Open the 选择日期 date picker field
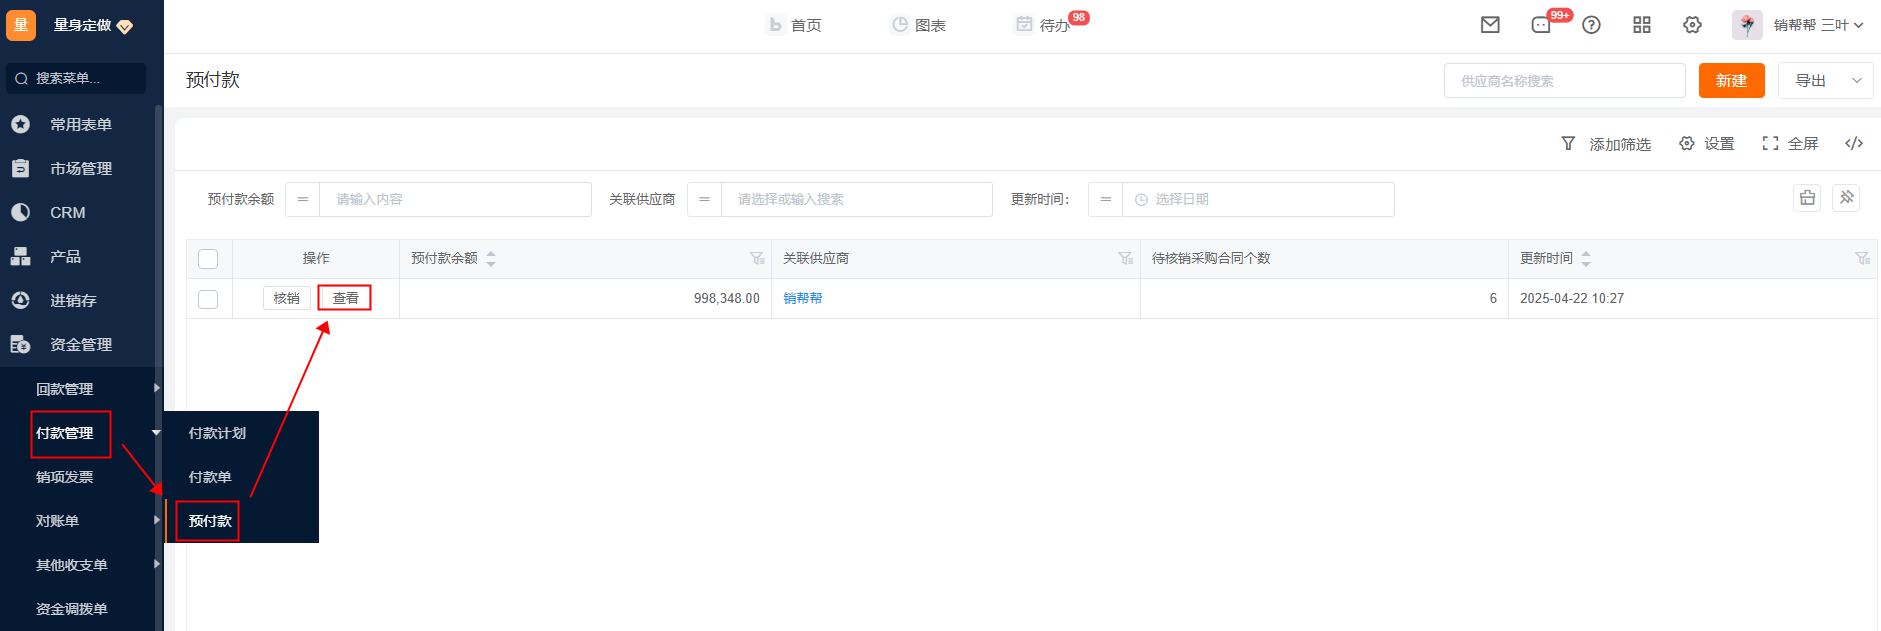Image resolution: width=1881 pixels, height=631 pixels. (x=1258, y=199)
